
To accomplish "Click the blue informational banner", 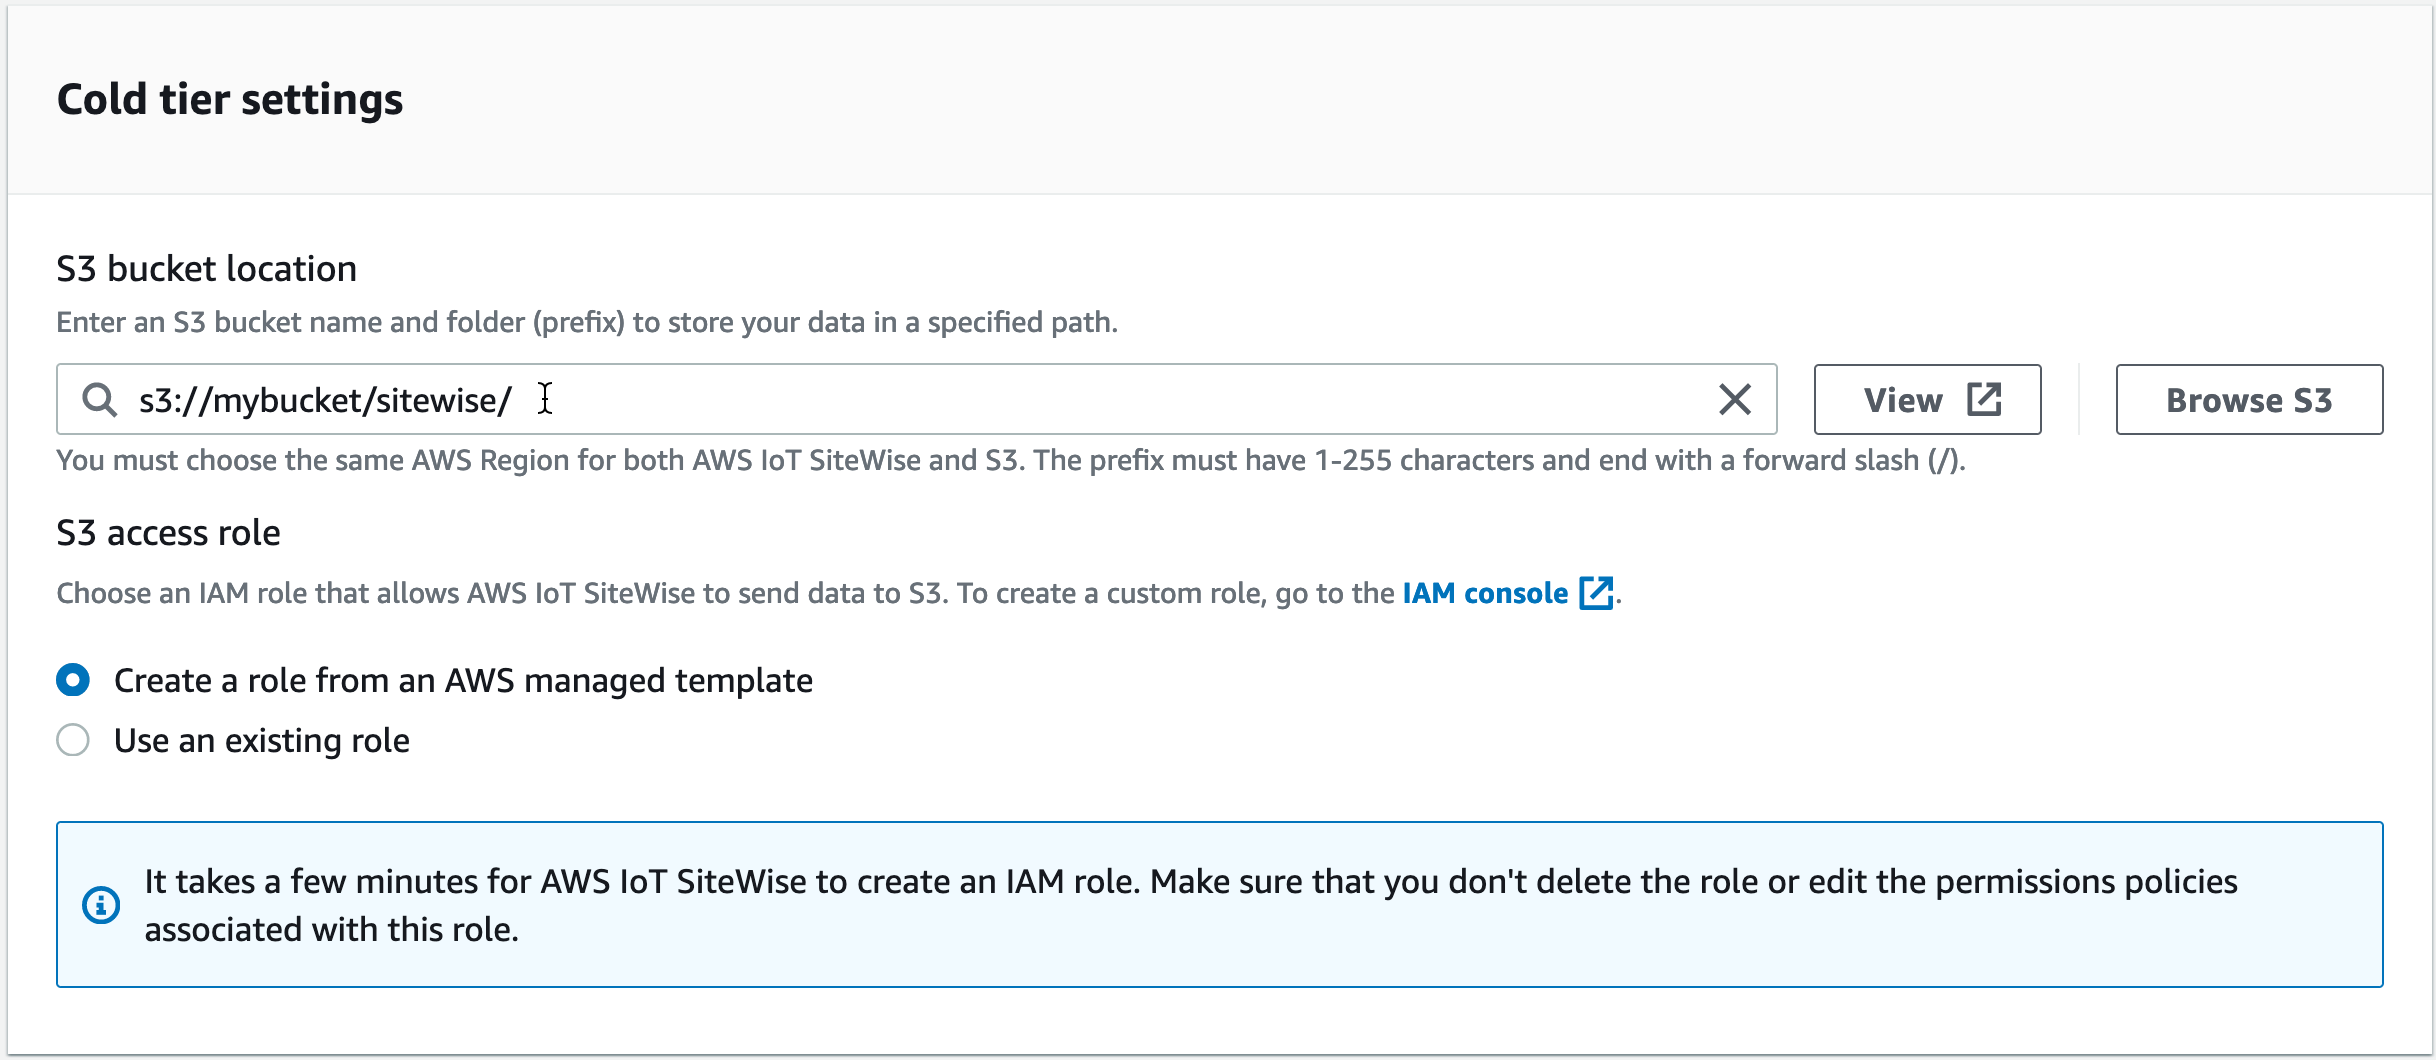I will click(1200, 904).
